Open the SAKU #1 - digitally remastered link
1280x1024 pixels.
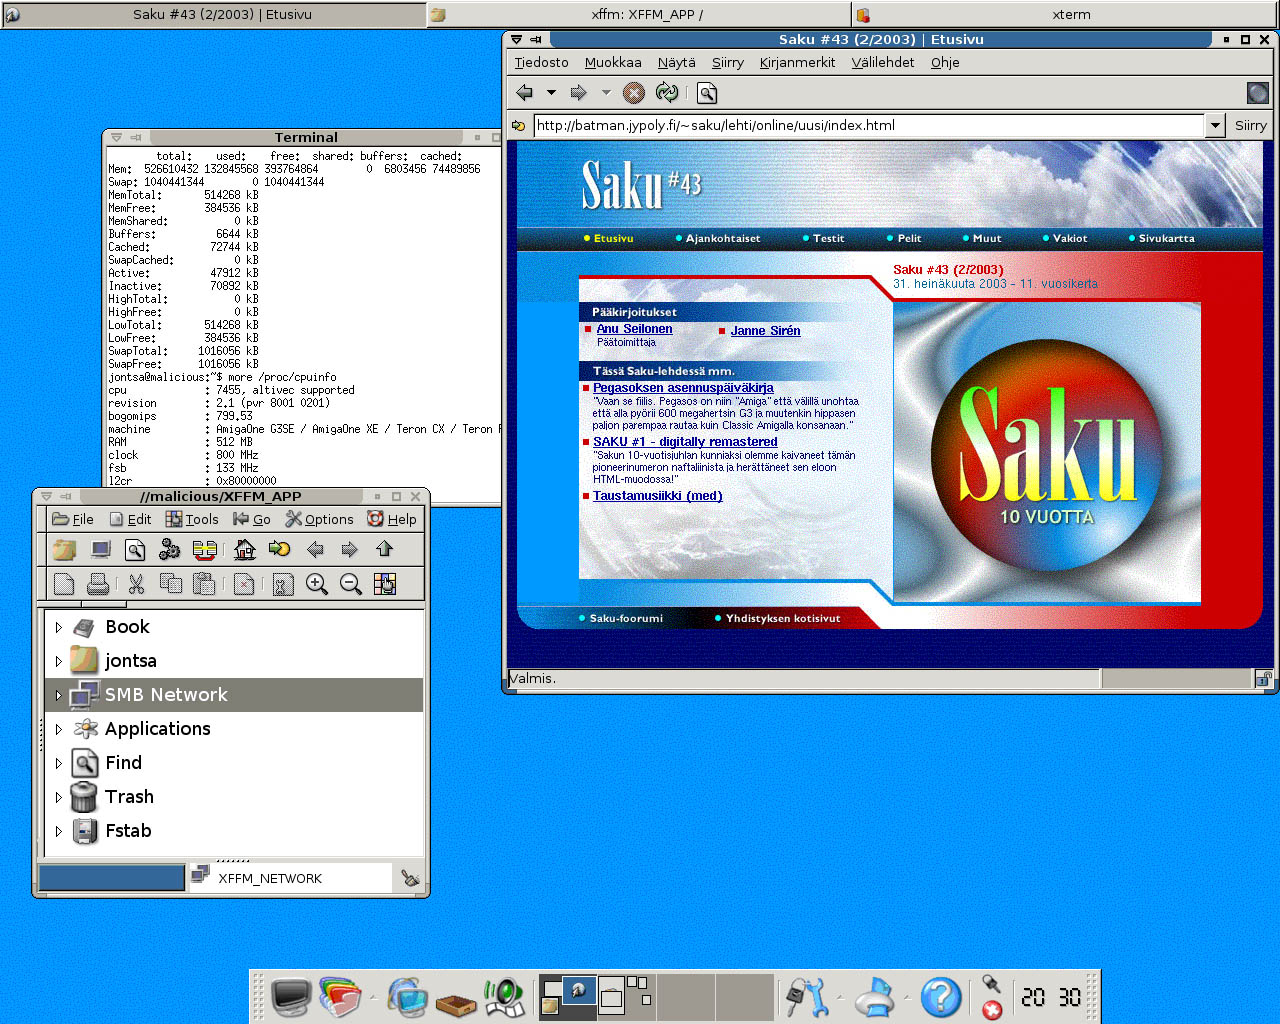point(685,442)
